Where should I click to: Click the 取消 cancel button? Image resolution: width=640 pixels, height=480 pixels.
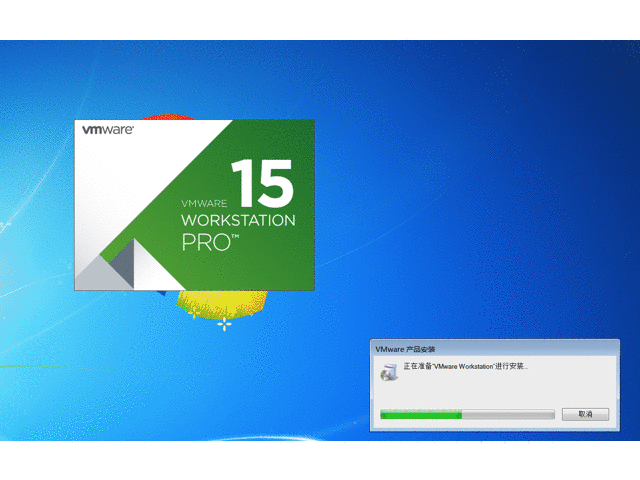coord(585,414)
